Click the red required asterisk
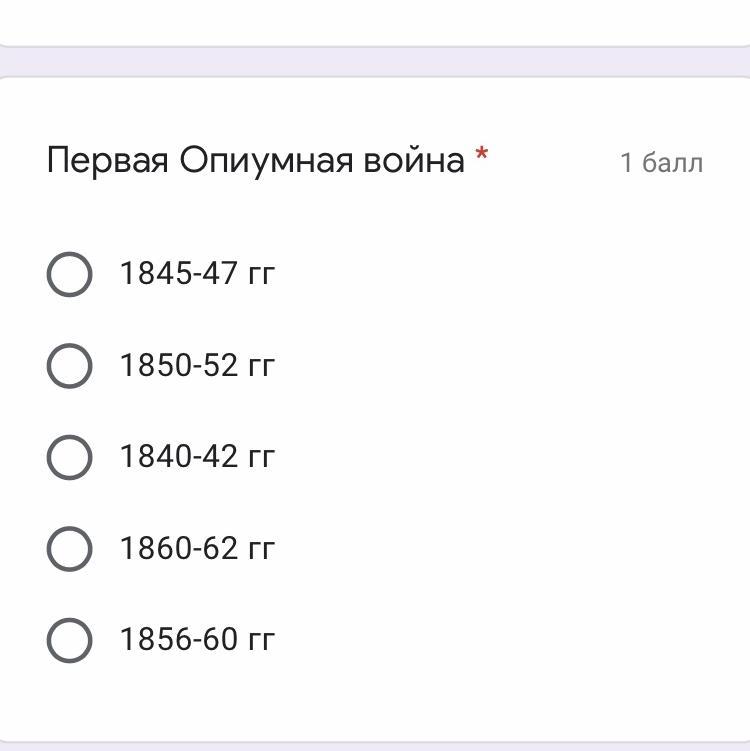 482,154
